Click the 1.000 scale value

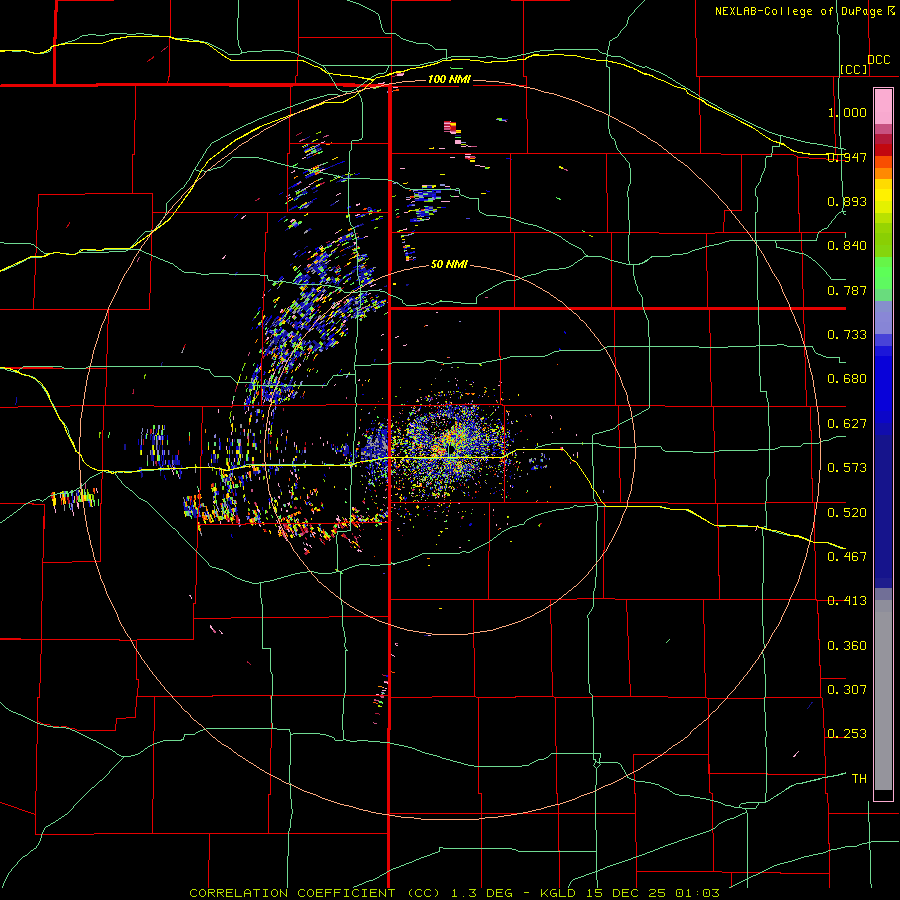(x=847, y=112)
